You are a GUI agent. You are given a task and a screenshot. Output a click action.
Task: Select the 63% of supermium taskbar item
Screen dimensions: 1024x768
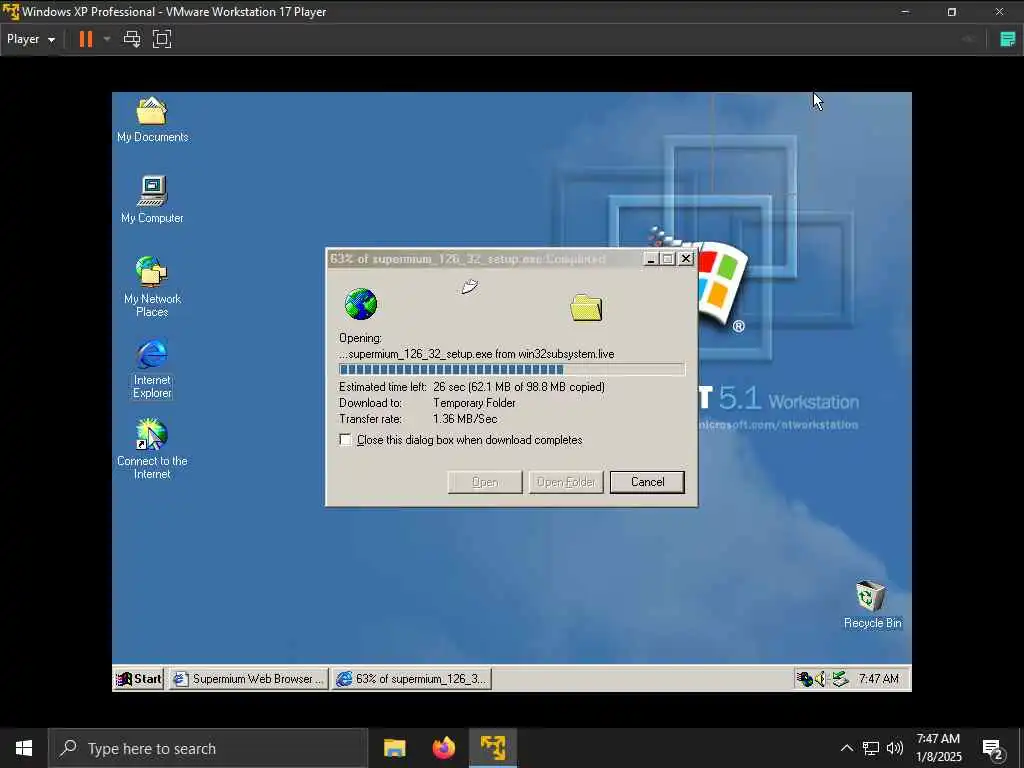pyautogui.click(x=411, y=679)
